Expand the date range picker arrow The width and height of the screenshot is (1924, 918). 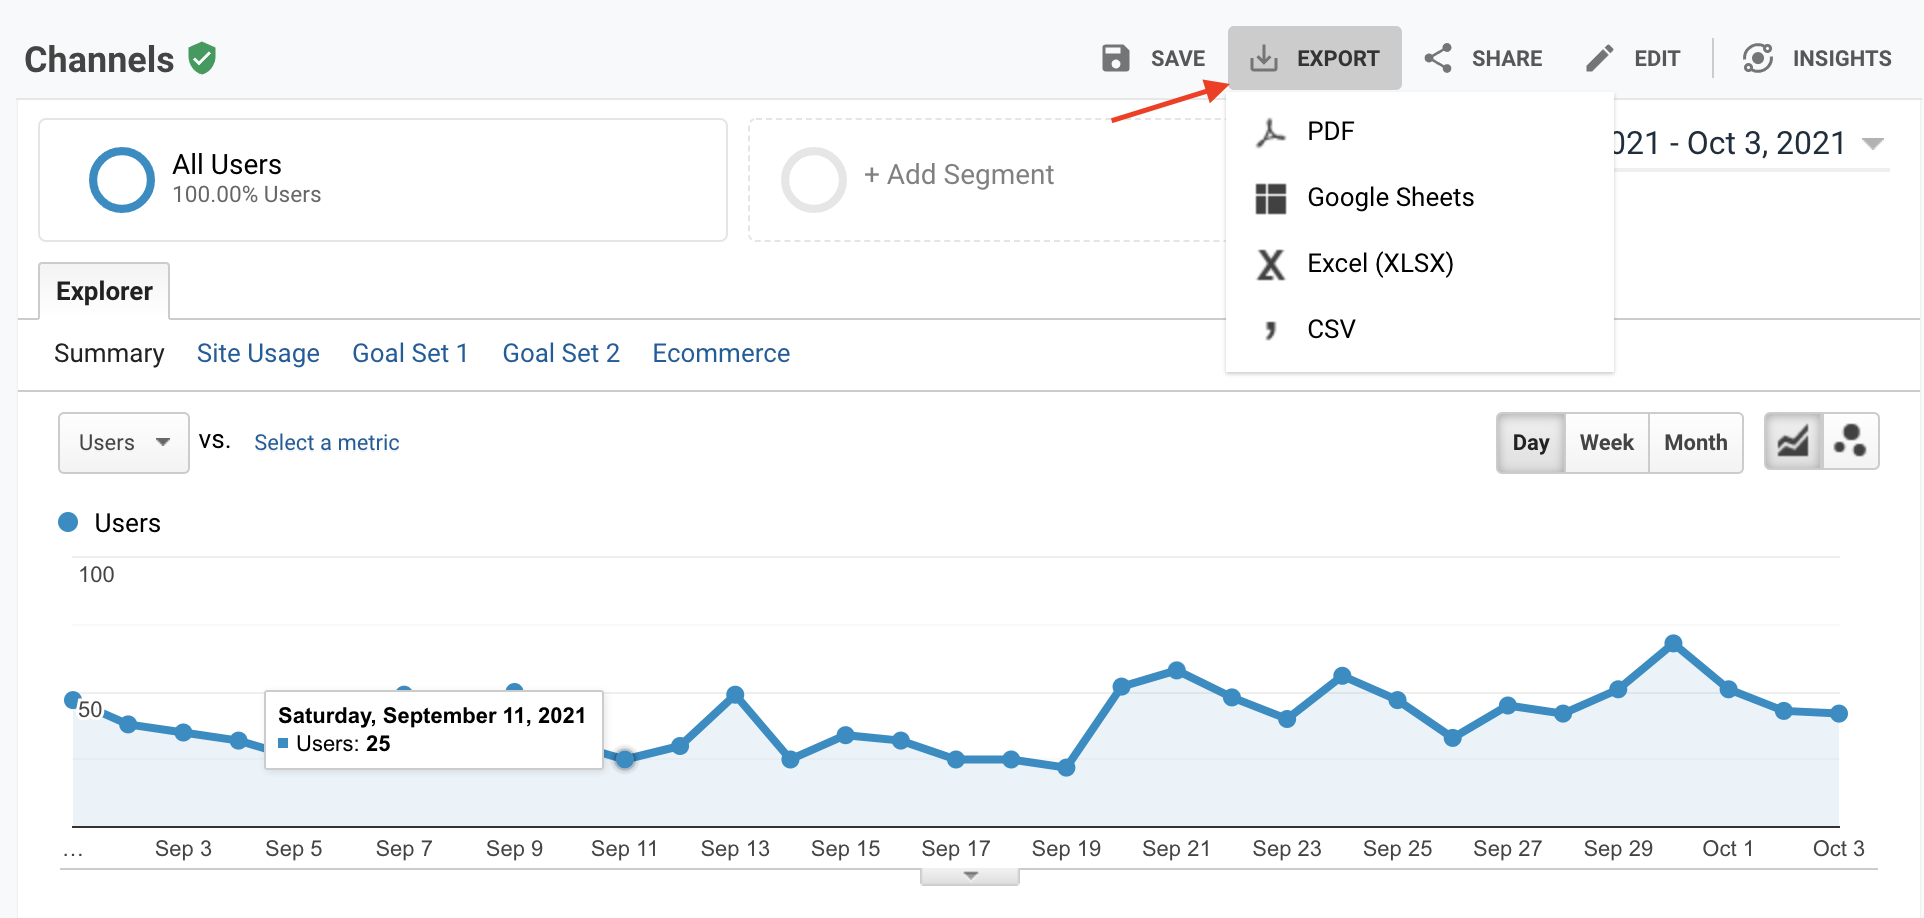pos(1873,144)
